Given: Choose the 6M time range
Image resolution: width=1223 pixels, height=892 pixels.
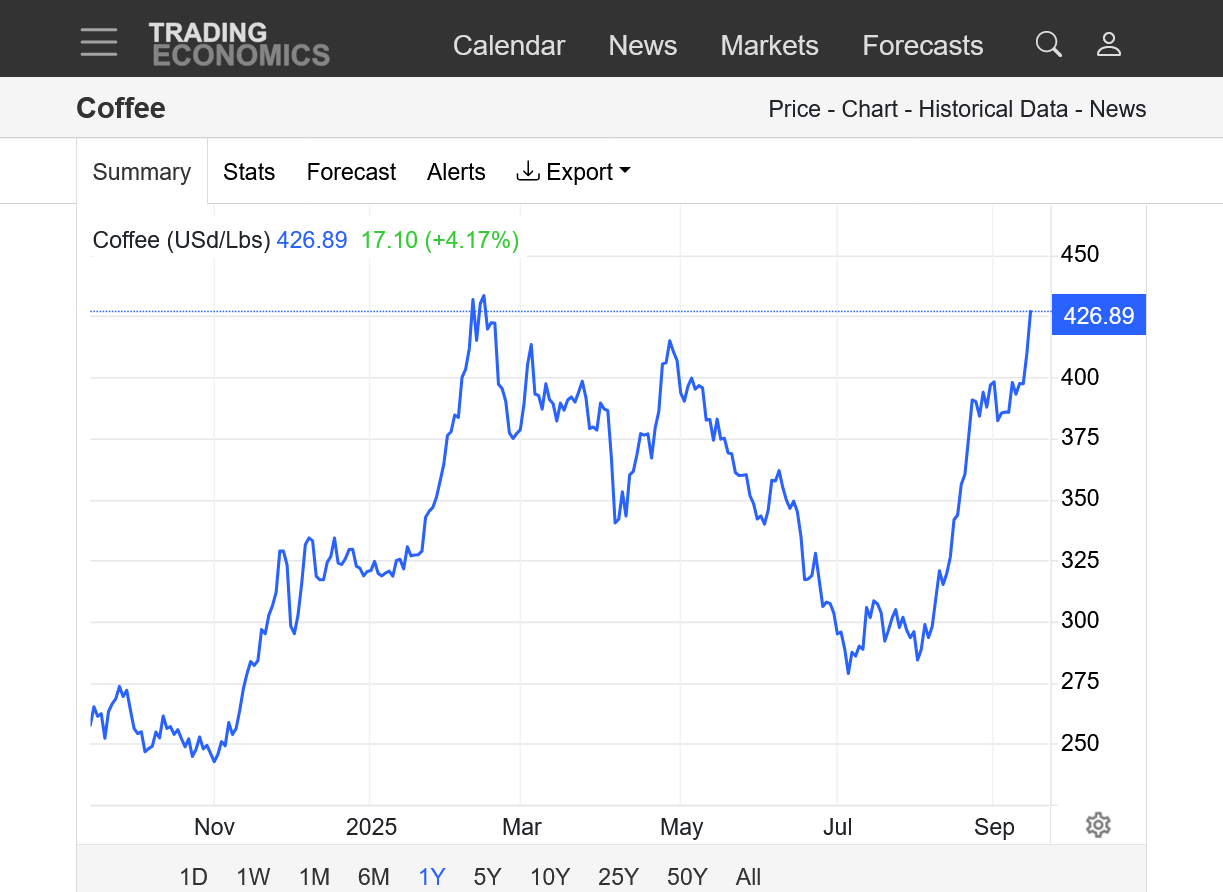Looking at the screenshot, I should tap(373, 877).
